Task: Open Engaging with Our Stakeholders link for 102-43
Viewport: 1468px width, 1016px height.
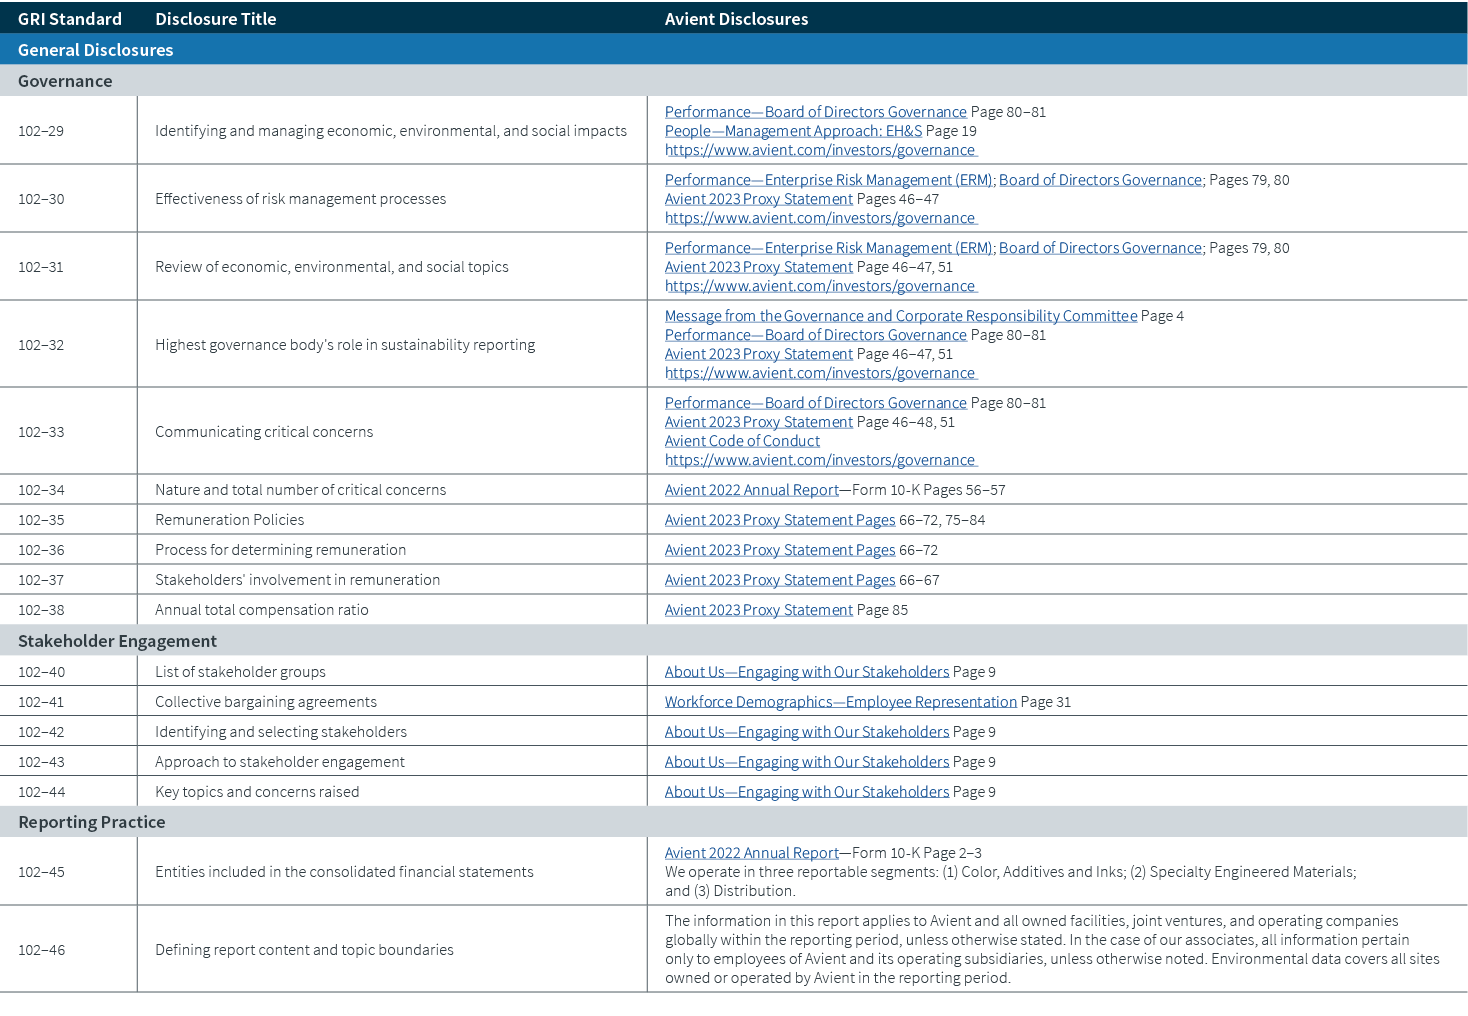Action: [806, 761]
